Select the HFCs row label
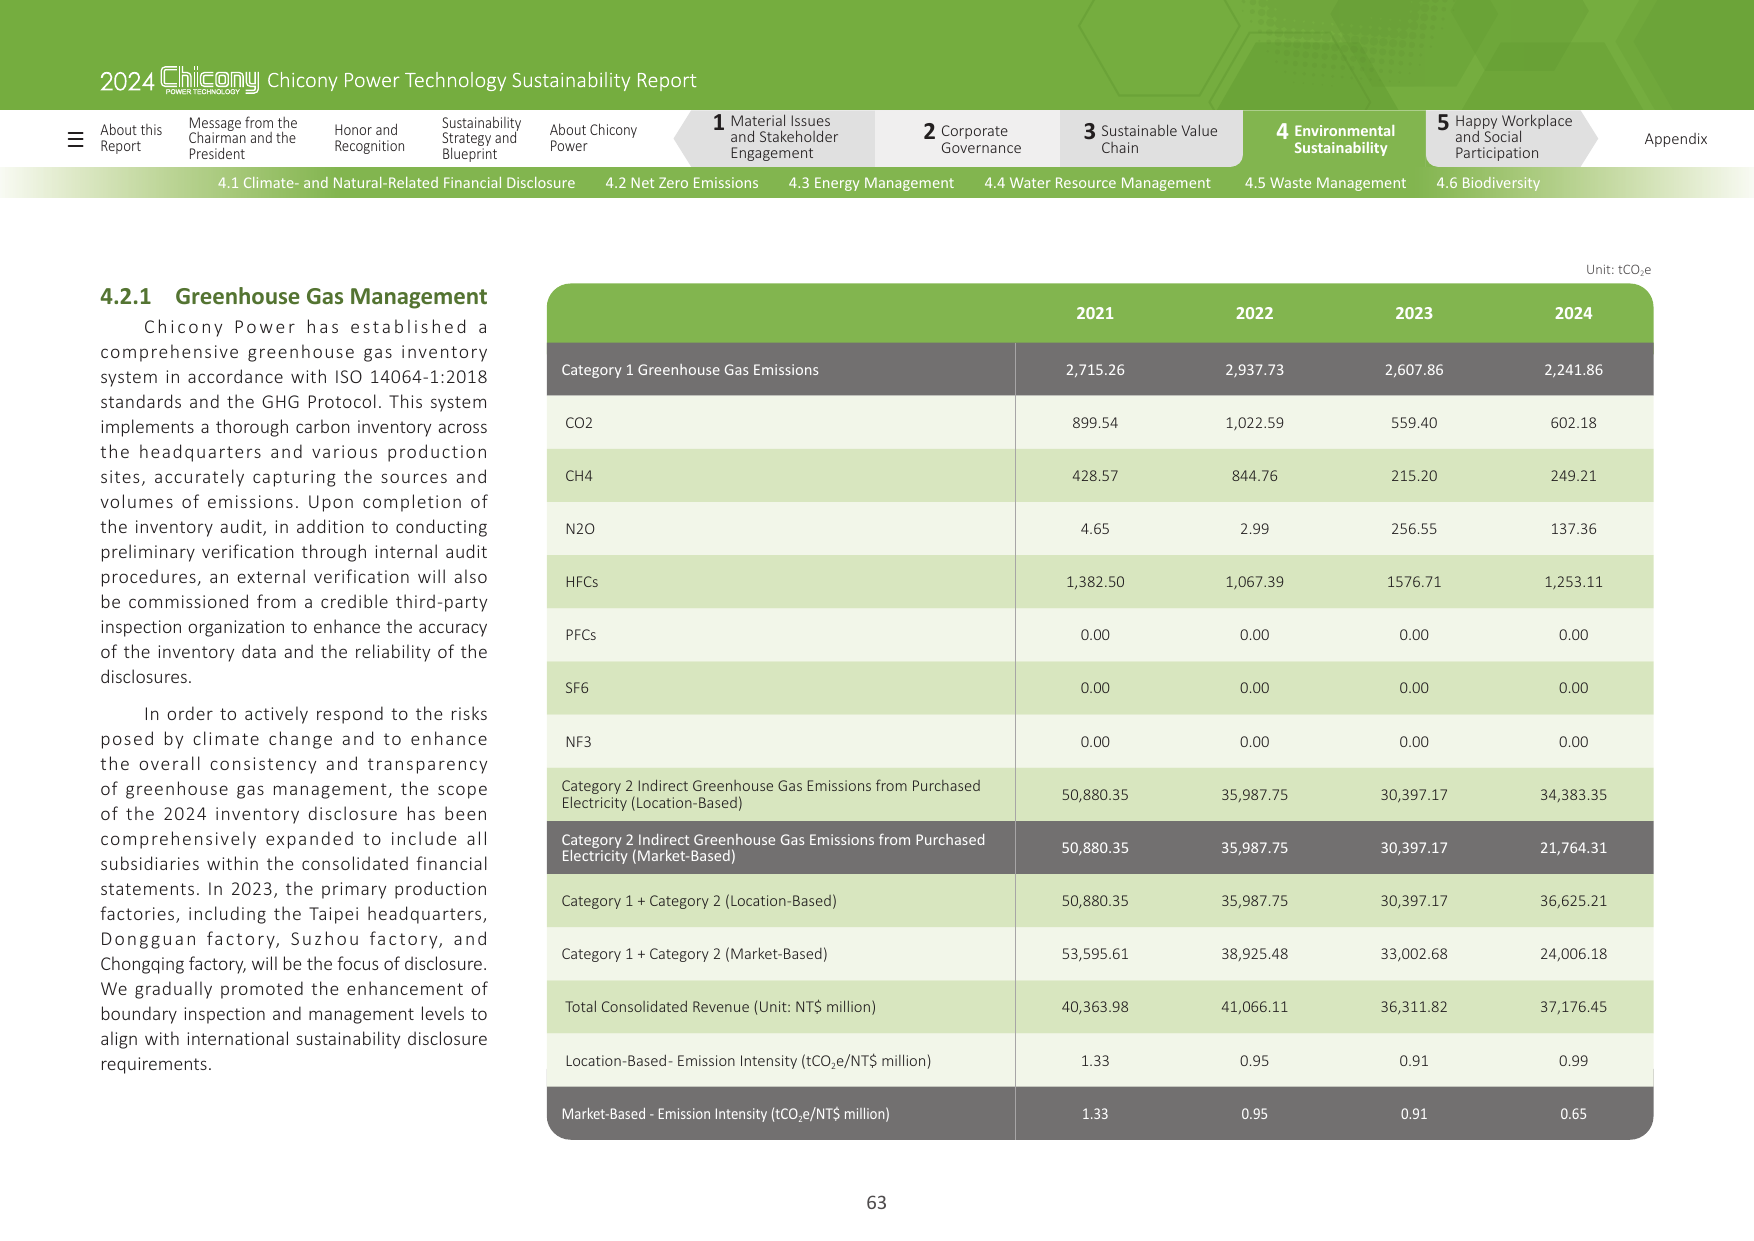 point(581,582)
